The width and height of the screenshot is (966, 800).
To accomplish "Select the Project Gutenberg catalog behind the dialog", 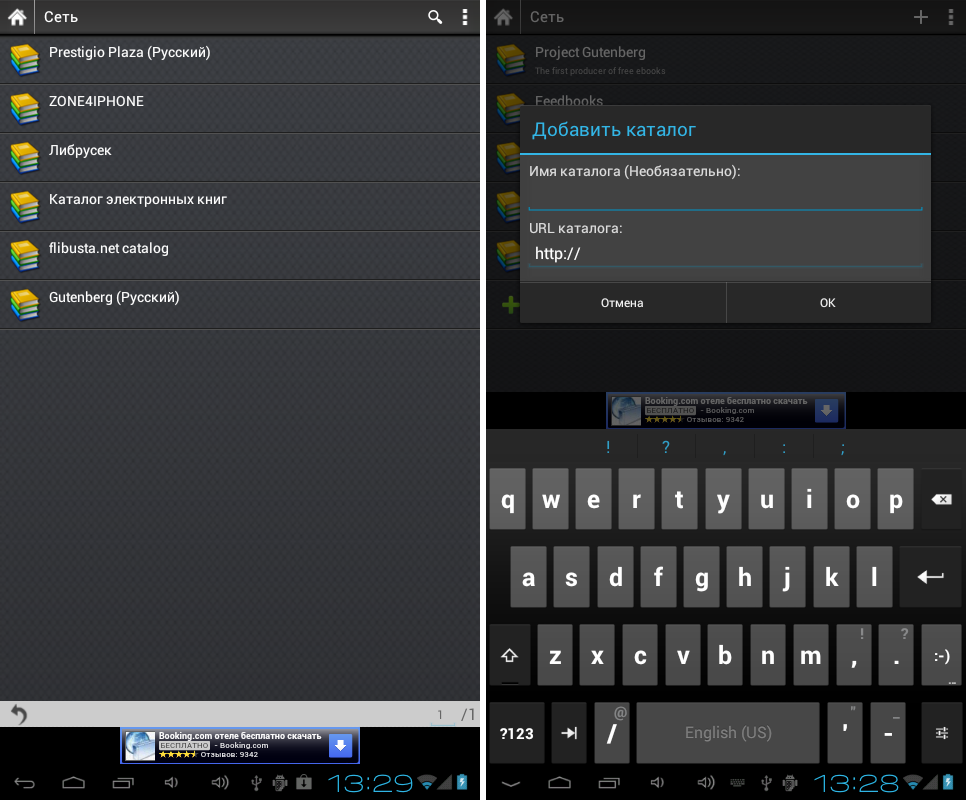I will coord(726,60).
